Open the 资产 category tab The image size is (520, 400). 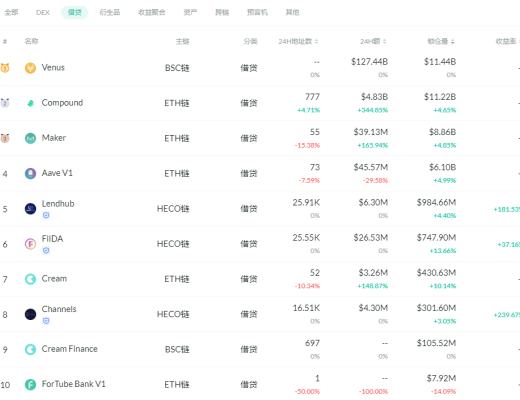coord(190,12)
